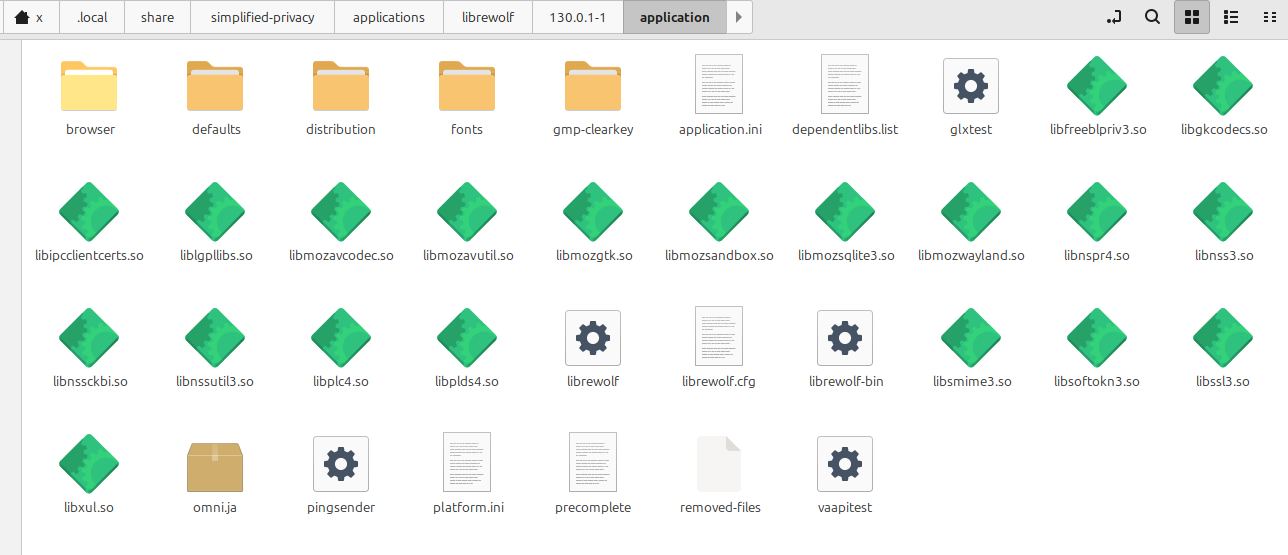Select the libgkcodecs.so library icon

(1223, 85)
